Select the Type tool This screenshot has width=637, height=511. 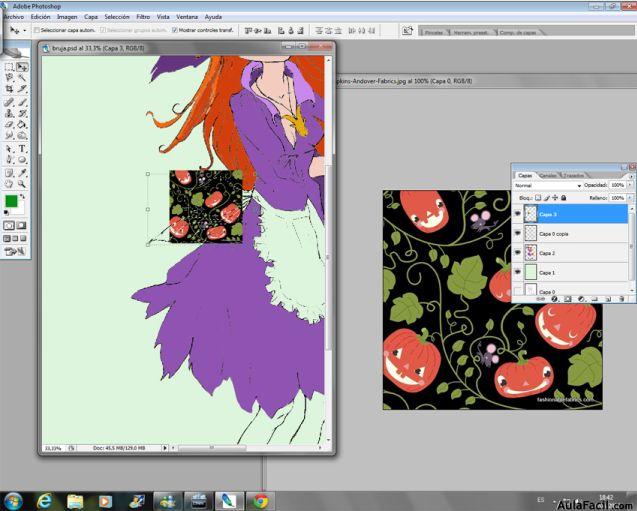click(22, 149)
